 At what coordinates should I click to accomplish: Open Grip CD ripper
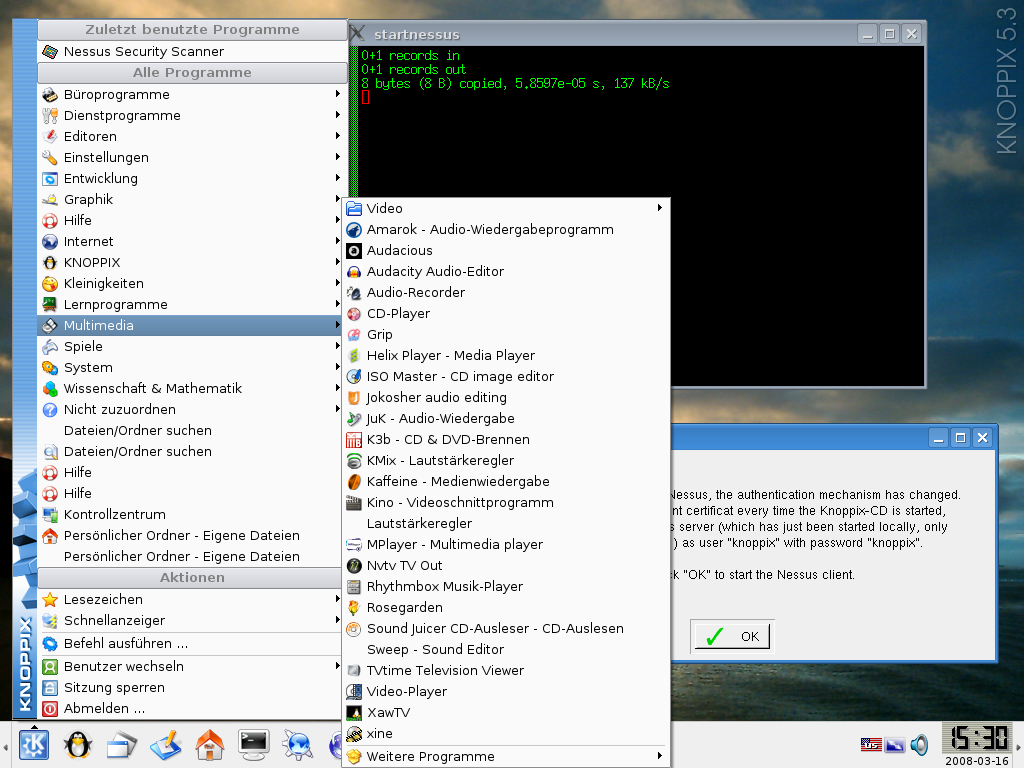pos(506,334)
